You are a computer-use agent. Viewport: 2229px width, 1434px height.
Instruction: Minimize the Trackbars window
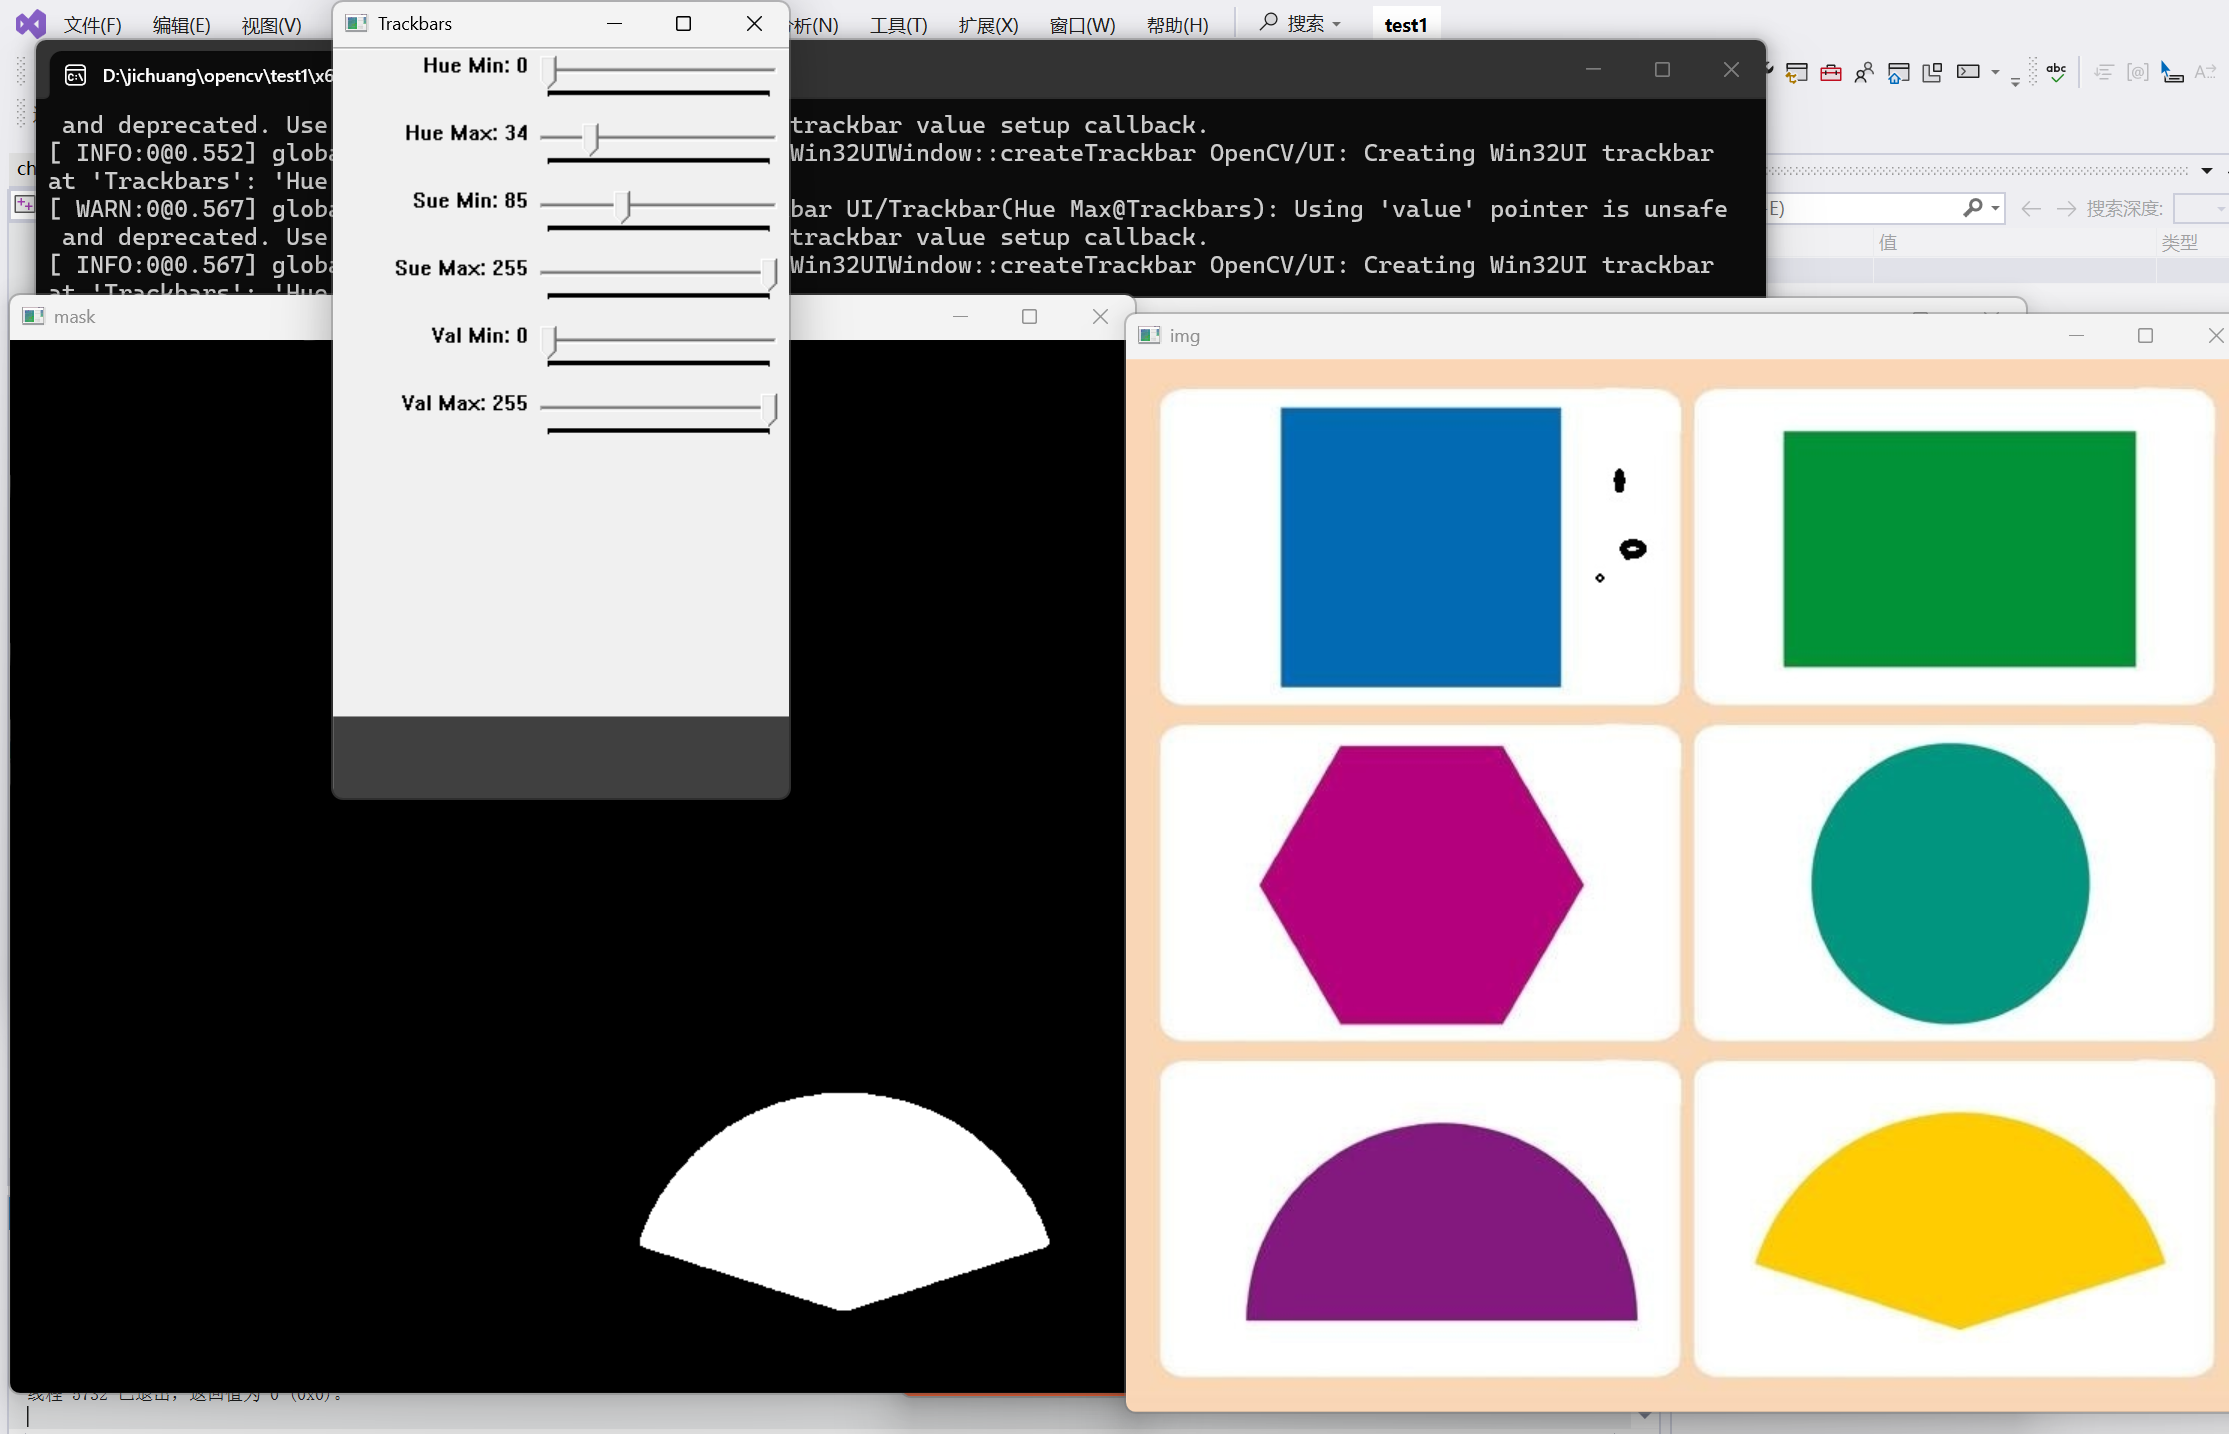coord(614,23)
